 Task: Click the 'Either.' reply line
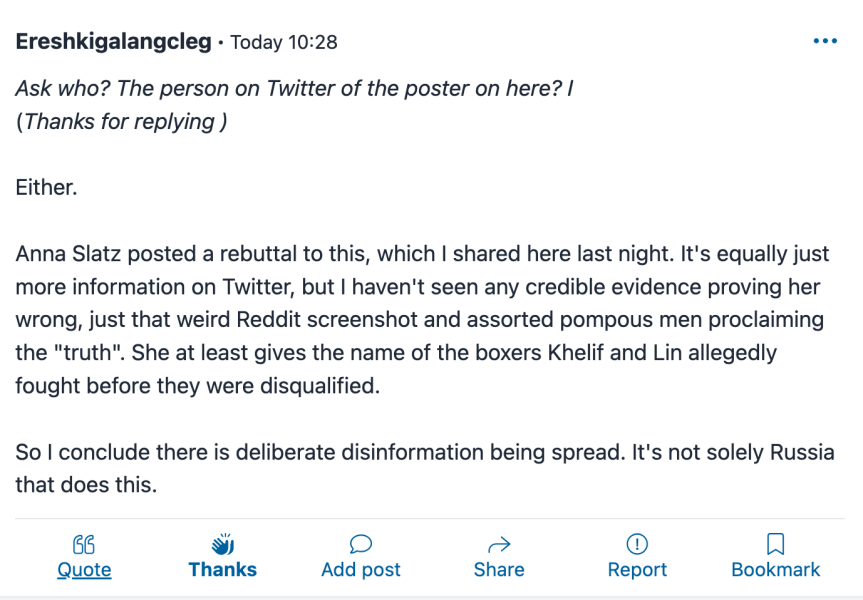46,187
